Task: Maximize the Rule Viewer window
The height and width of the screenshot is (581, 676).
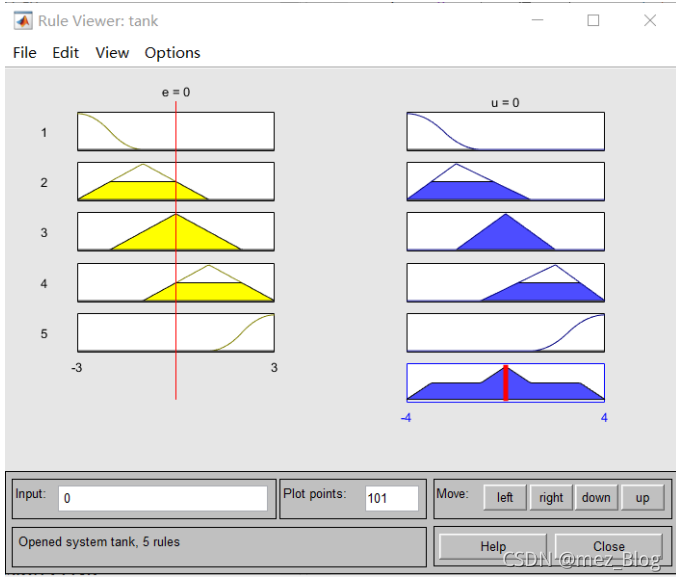Action: 593,20
